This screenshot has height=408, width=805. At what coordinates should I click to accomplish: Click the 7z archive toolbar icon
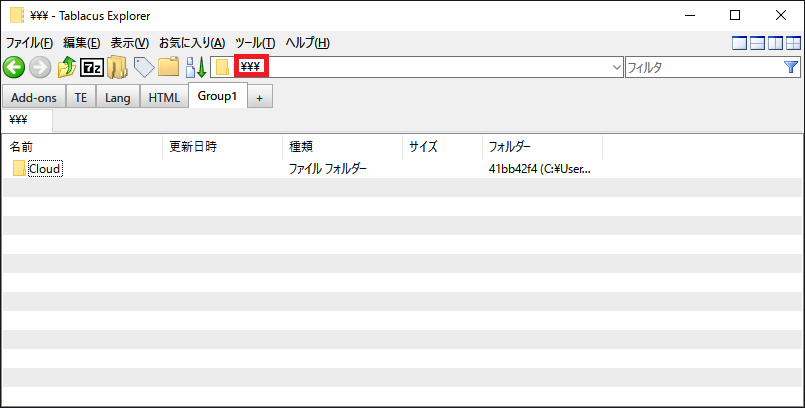tap(92, 67)
